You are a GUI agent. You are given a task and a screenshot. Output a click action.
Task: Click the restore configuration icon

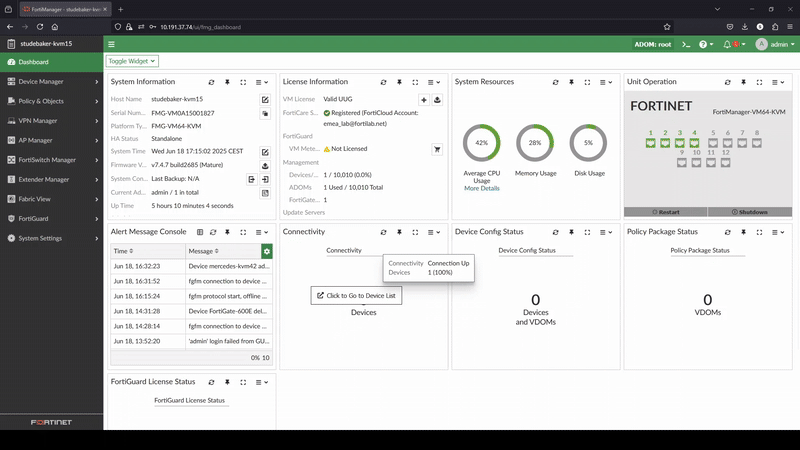(265, 180)
